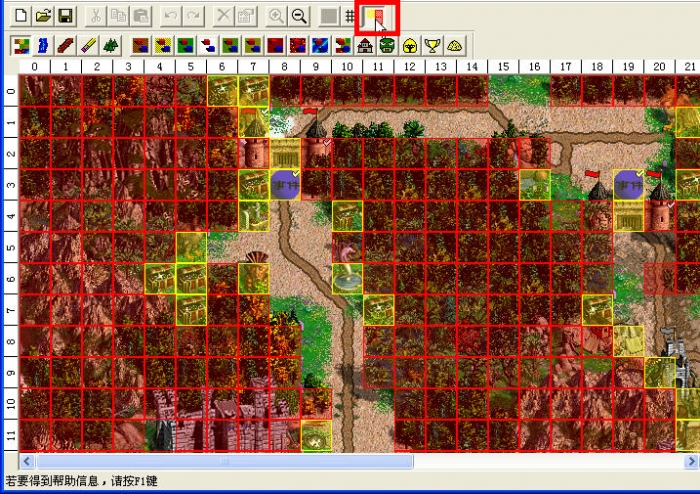
Task: Zoom in on the map
Action: coord(276,16)
